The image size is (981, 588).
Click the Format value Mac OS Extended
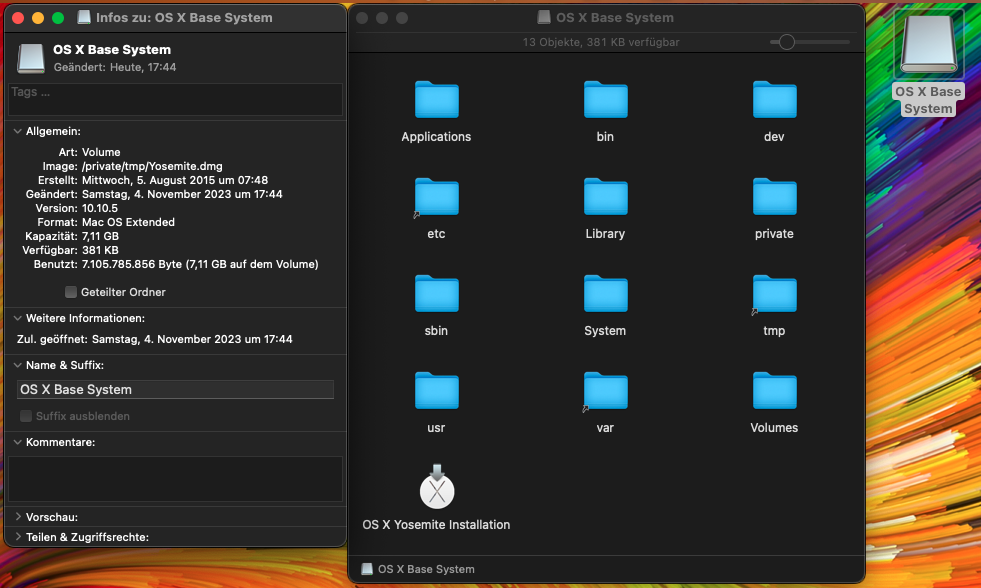128,222
